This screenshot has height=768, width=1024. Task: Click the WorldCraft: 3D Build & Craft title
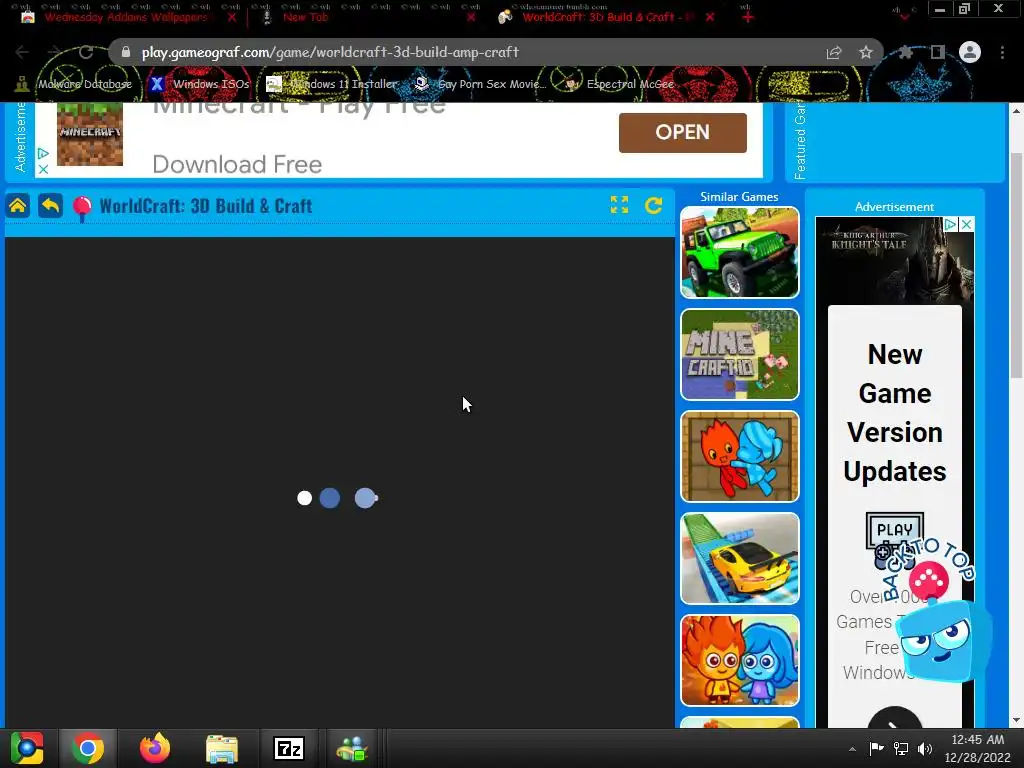pyautogui.click(x=206, y=206)
